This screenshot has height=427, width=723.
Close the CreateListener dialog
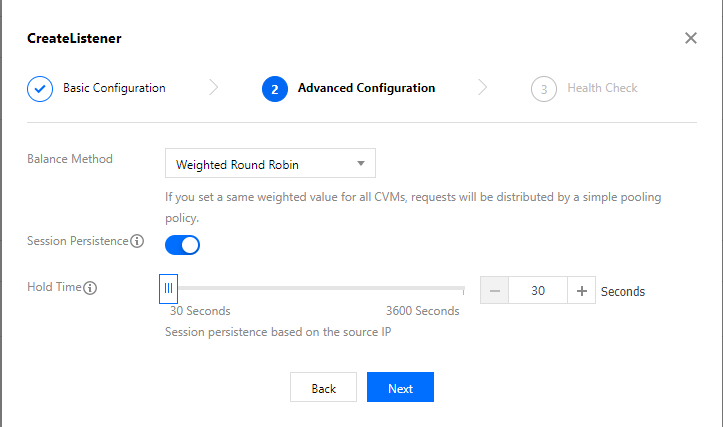[690, 38]
